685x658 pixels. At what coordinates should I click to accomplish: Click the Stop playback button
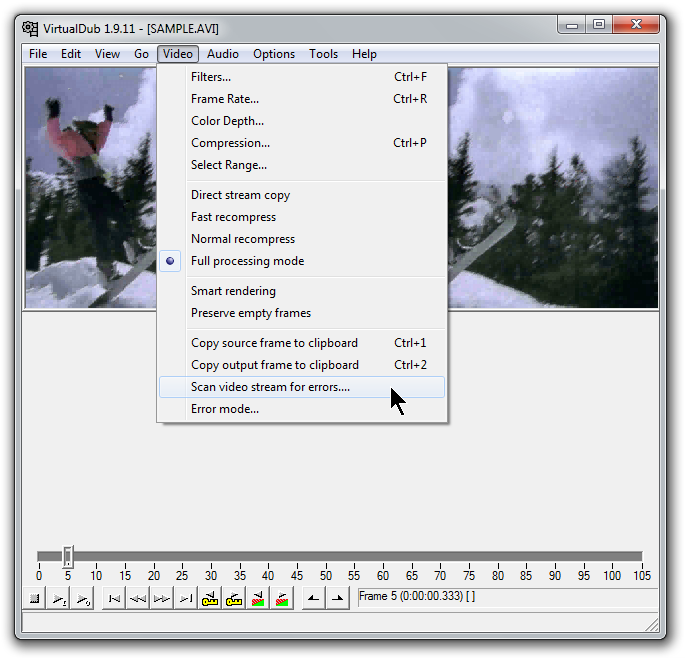click(x=34, y=599)
